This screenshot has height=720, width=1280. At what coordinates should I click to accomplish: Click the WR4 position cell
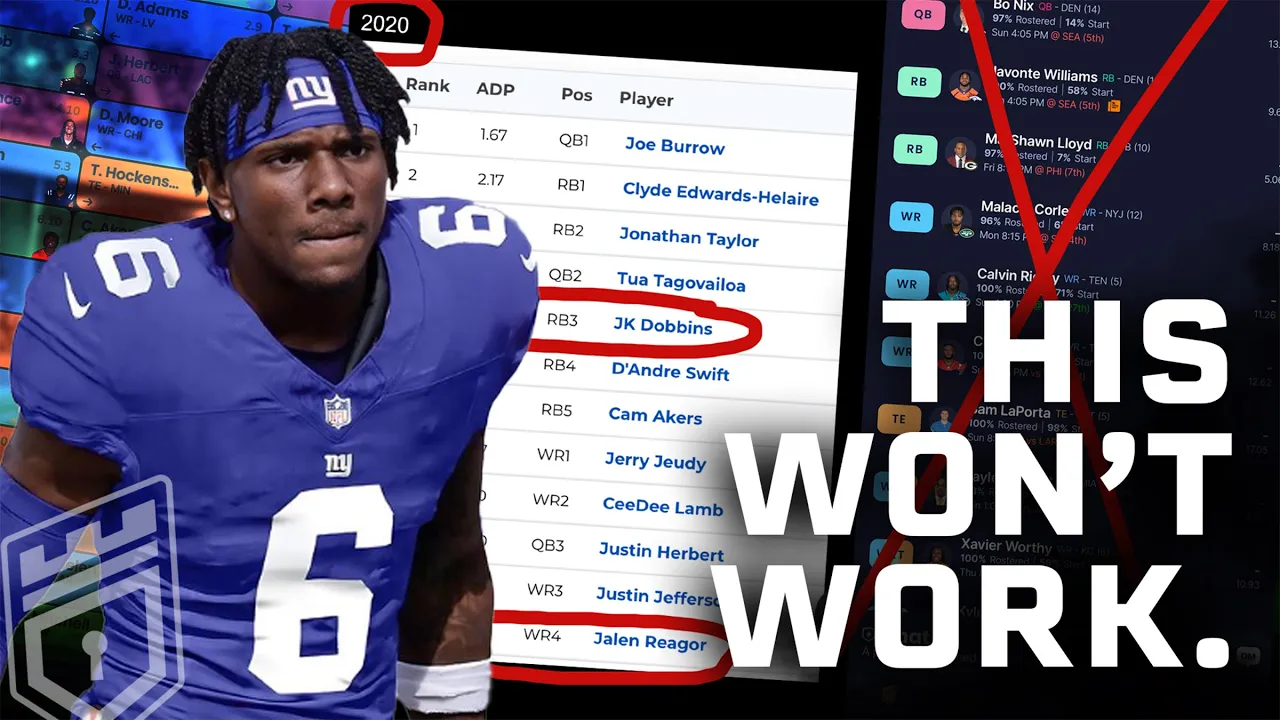541,635
